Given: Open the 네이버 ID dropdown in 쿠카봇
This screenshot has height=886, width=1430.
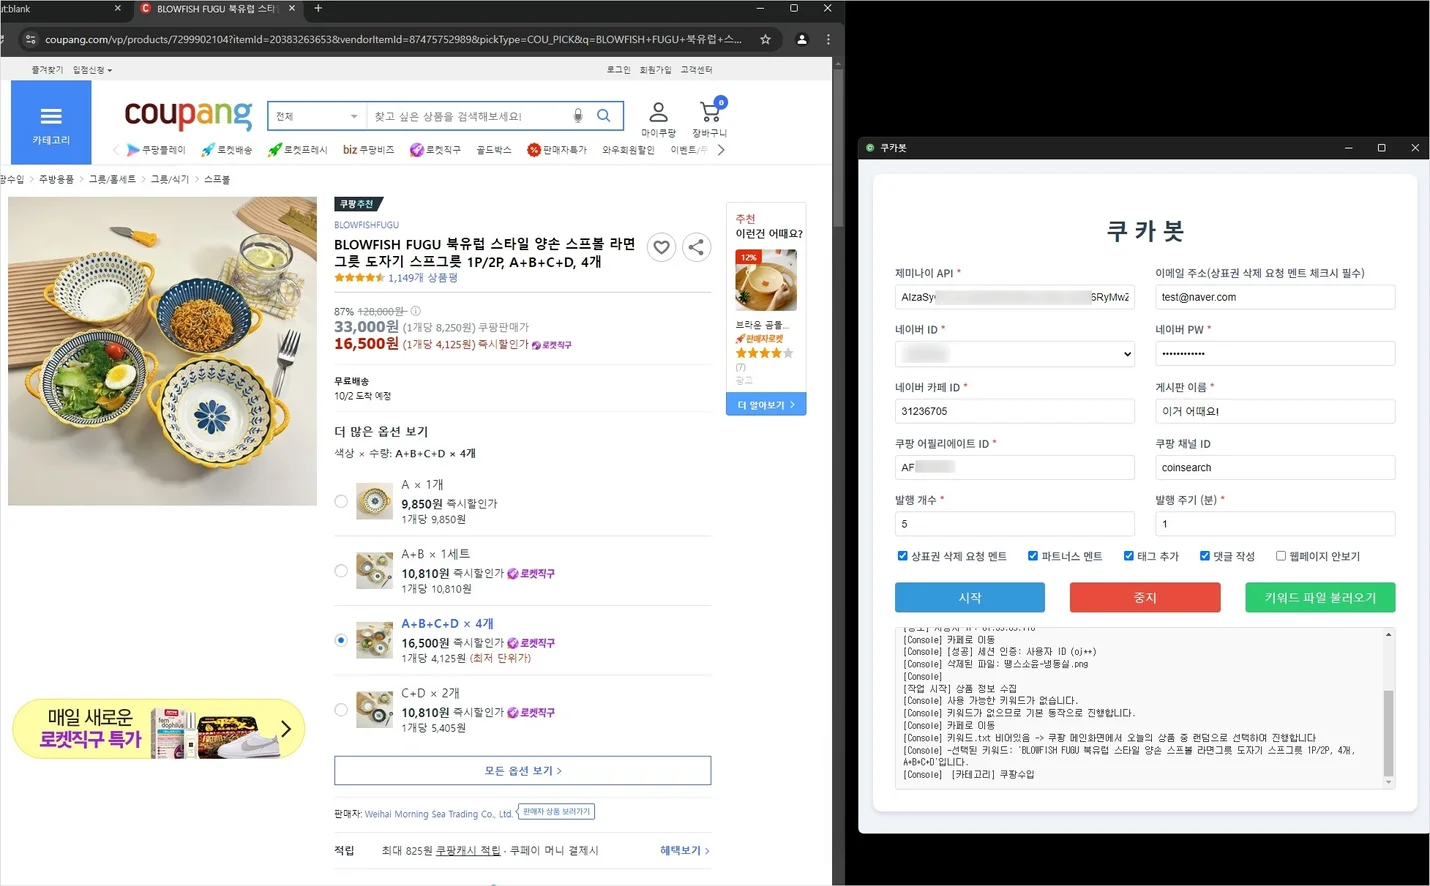Looking at the screenshot, I should coord(1014,354).
